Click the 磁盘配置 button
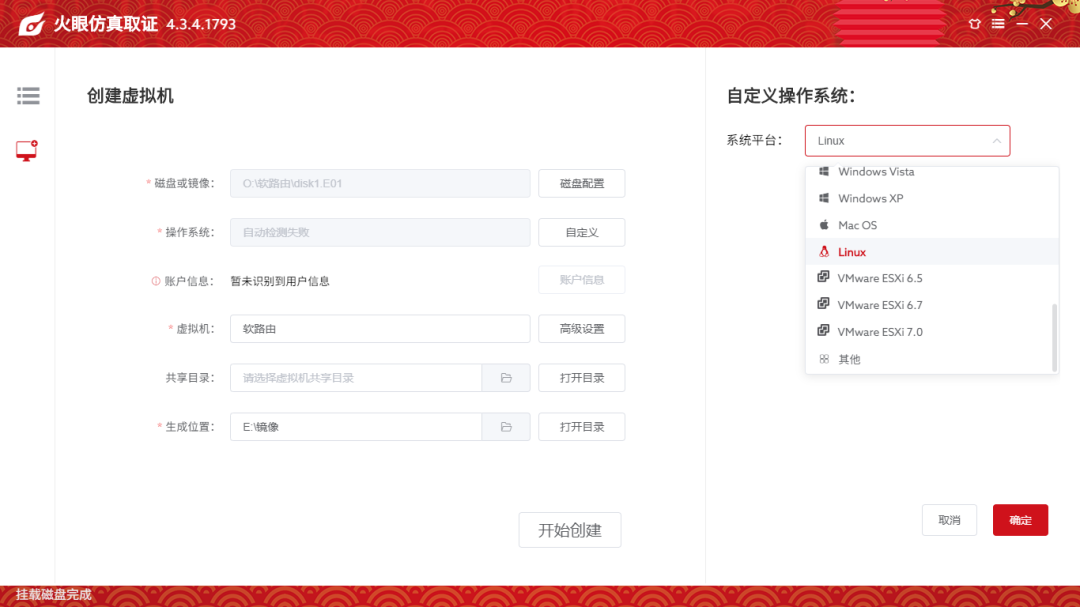The height and width of the screenshot is (607, 1080). tap(582, 183)
